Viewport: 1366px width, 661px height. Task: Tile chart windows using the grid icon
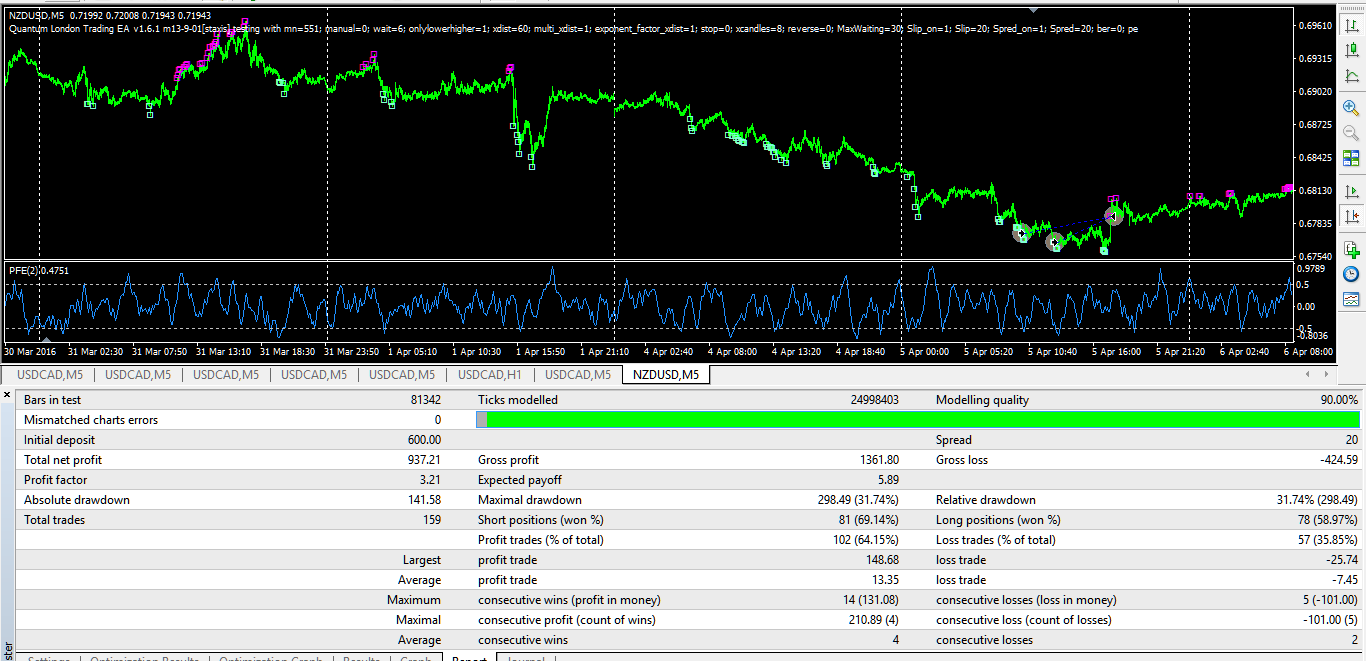pos(1351,158)
